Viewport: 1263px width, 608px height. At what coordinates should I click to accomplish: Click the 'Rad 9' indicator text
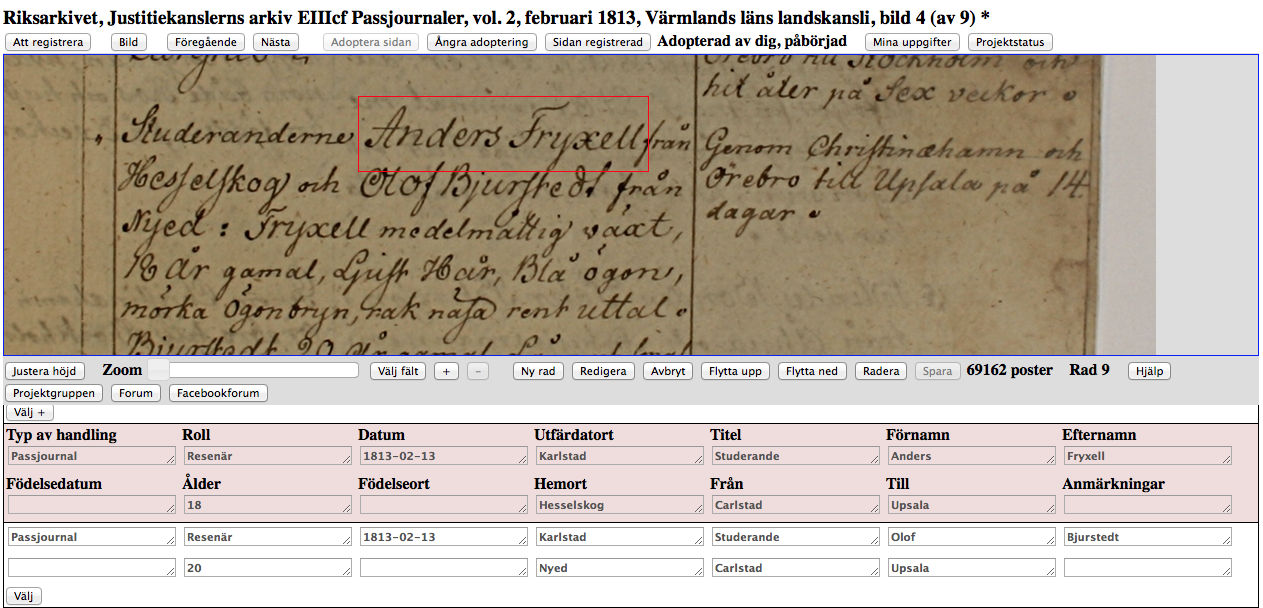click(x=1089, y=370)
